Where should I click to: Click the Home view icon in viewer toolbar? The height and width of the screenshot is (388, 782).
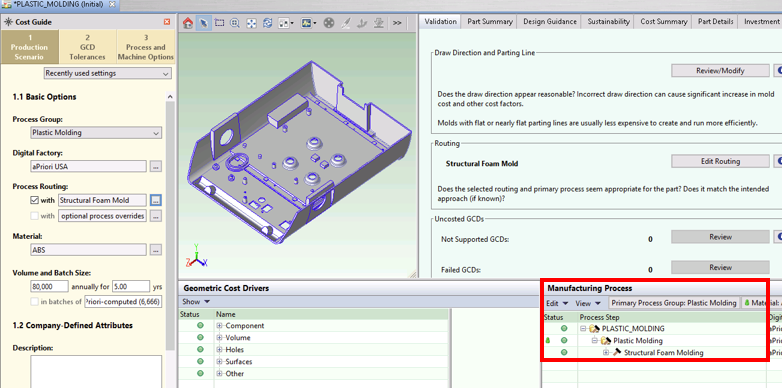(188, 22)
